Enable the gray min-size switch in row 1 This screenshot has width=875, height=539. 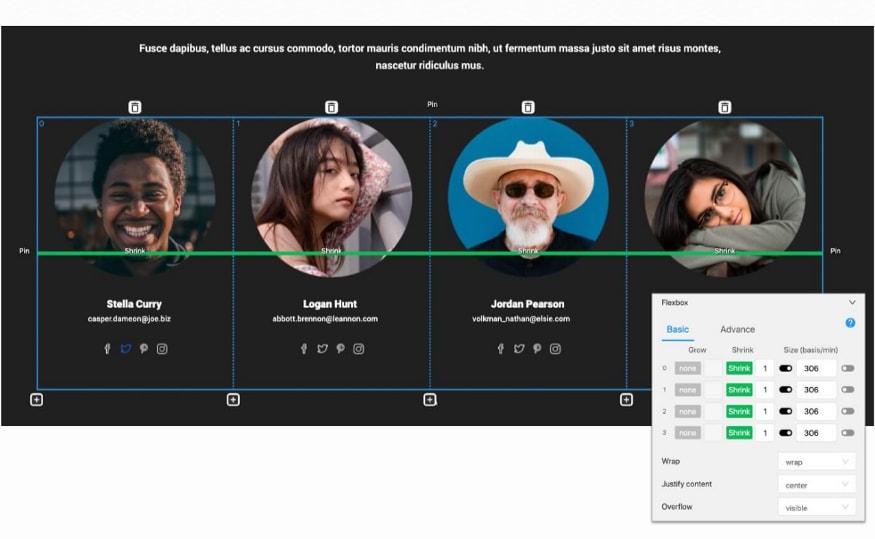[848, 389]
